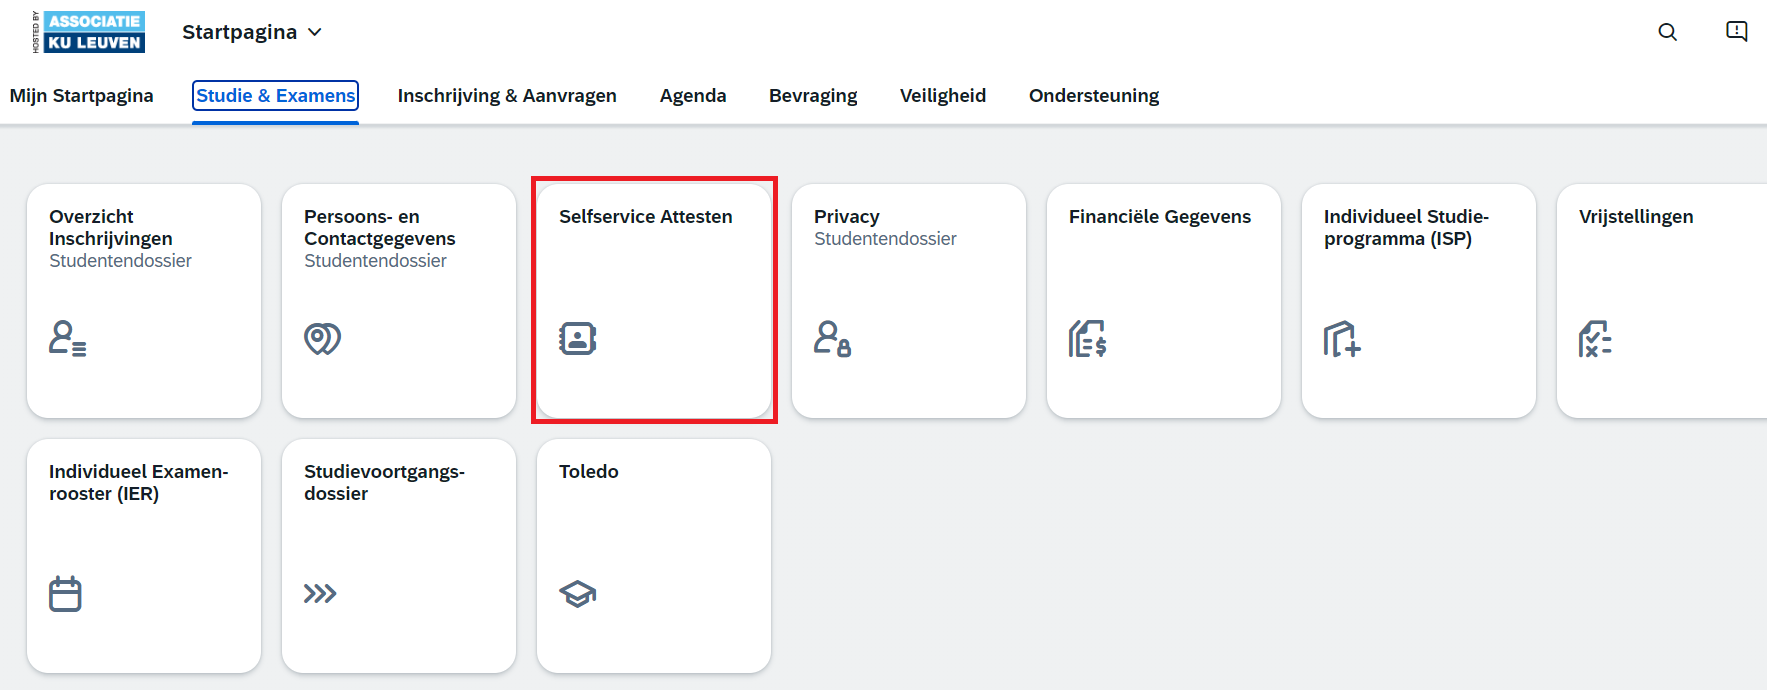The height and width of the screenshot is (690, 1767).
Task: Click the Startpagina title text
Action: click(240, 32)
